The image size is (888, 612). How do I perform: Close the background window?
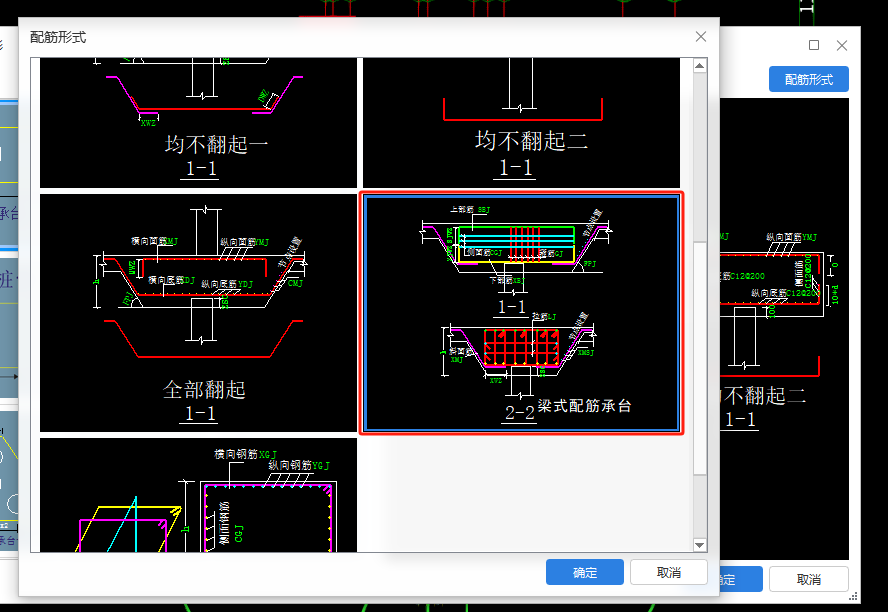(x=842, y=45)
